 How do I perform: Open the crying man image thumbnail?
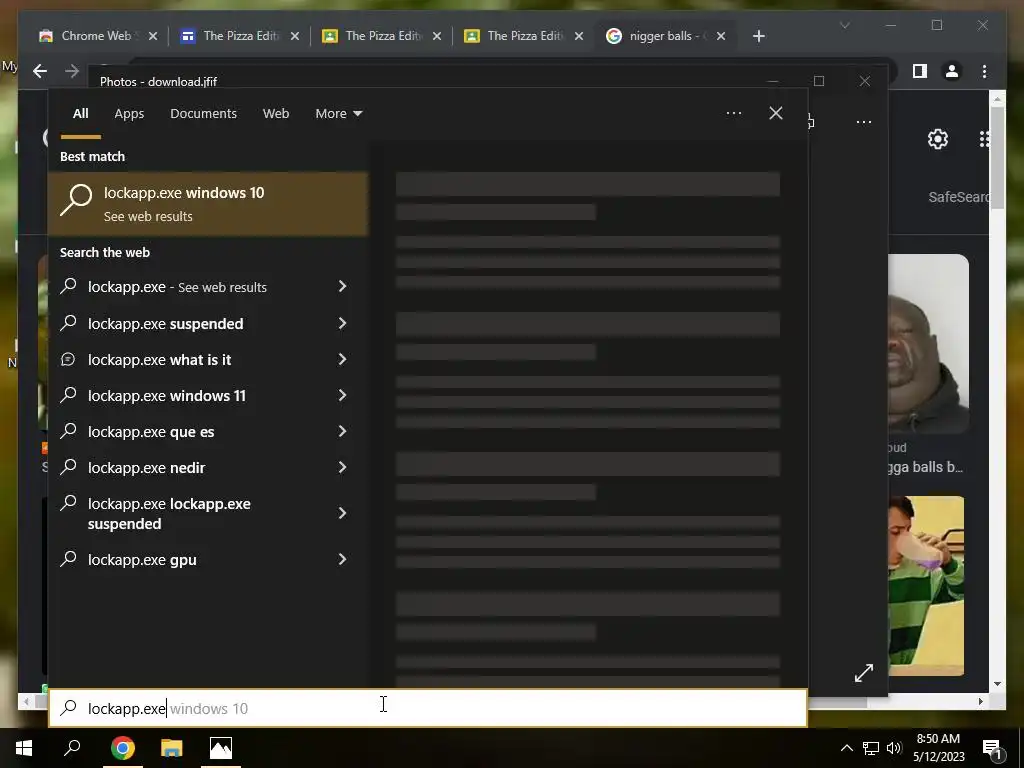coord(928,344)
